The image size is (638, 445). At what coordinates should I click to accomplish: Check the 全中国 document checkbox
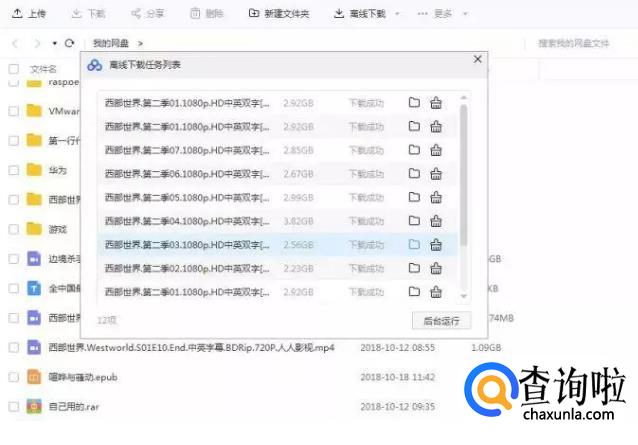(14, 288)
